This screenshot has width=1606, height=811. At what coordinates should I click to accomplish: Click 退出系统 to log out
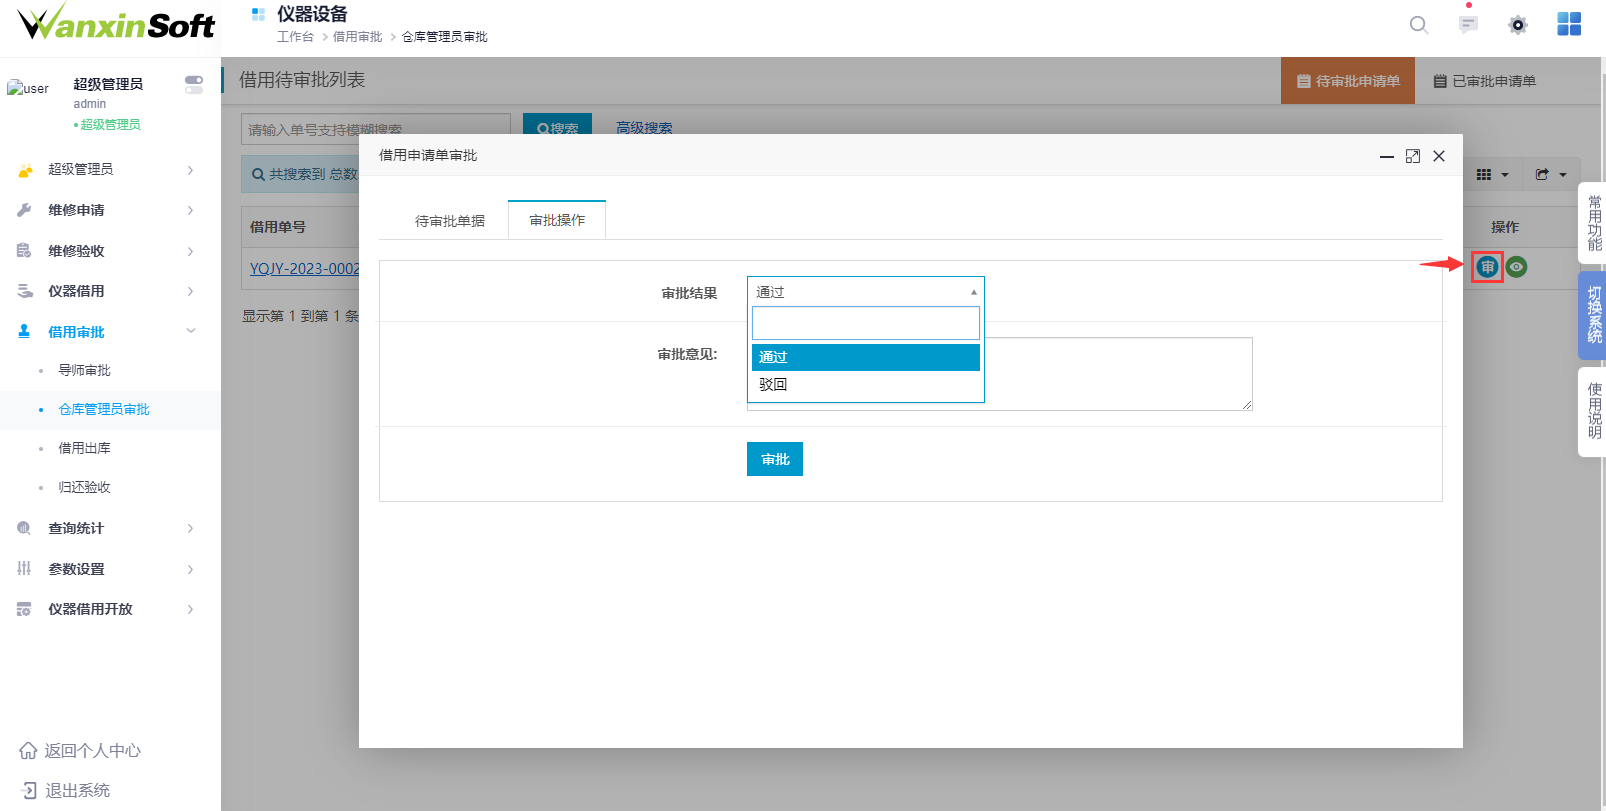77,790
